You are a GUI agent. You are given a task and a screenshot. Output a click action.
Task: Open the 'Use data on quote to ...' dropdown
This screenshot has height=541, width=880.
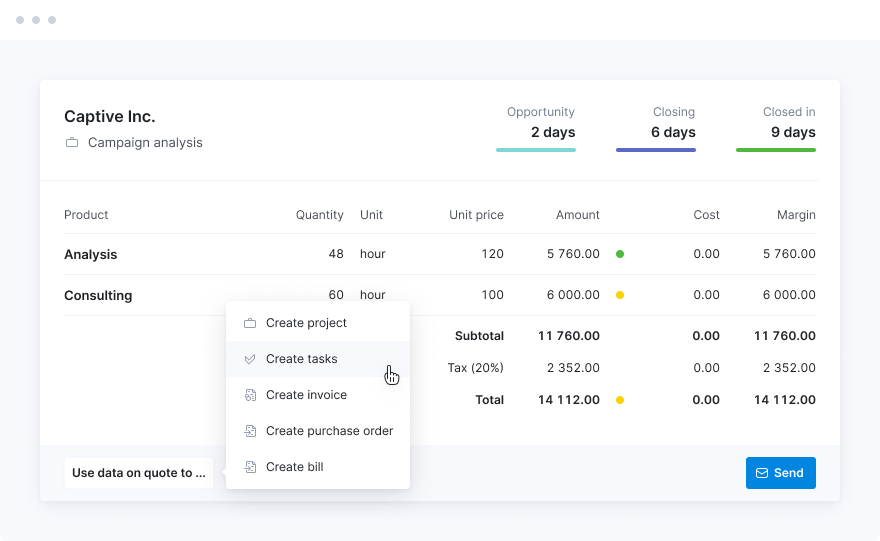[x=139, y=473]
